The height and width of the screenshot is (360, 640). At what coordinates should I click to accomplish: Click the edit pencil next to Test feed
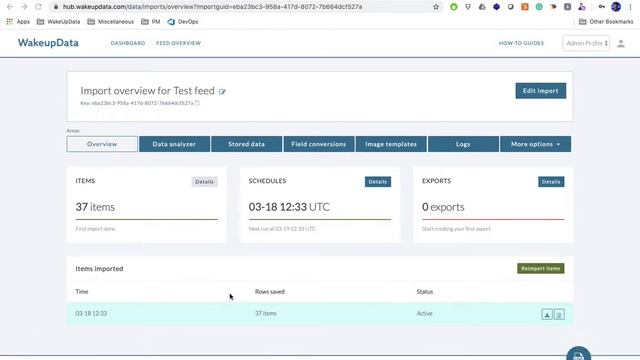coord(222,91)
